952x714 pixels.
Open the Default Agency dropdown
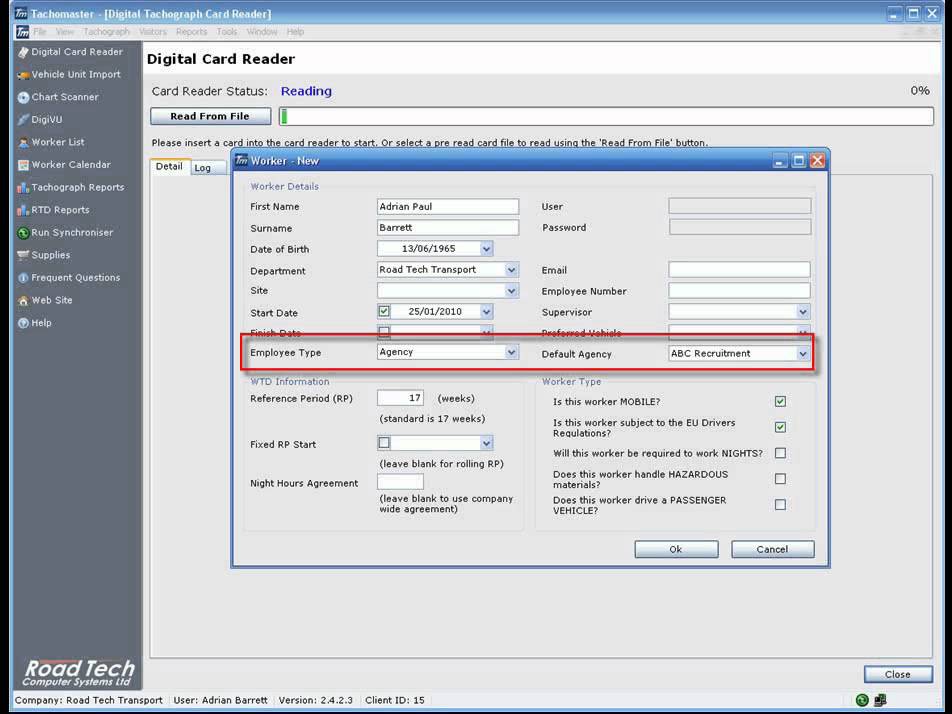[x=803, y=353]
